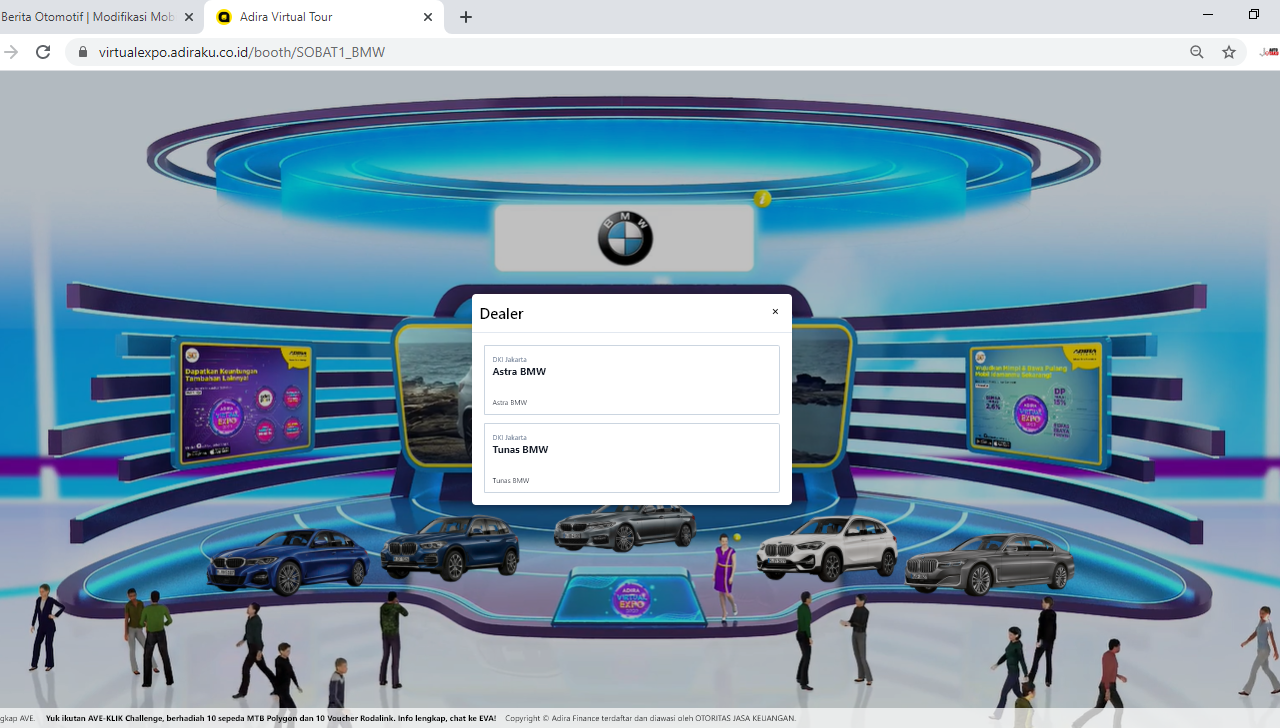Click the address bar URL field

coord(600,52)
